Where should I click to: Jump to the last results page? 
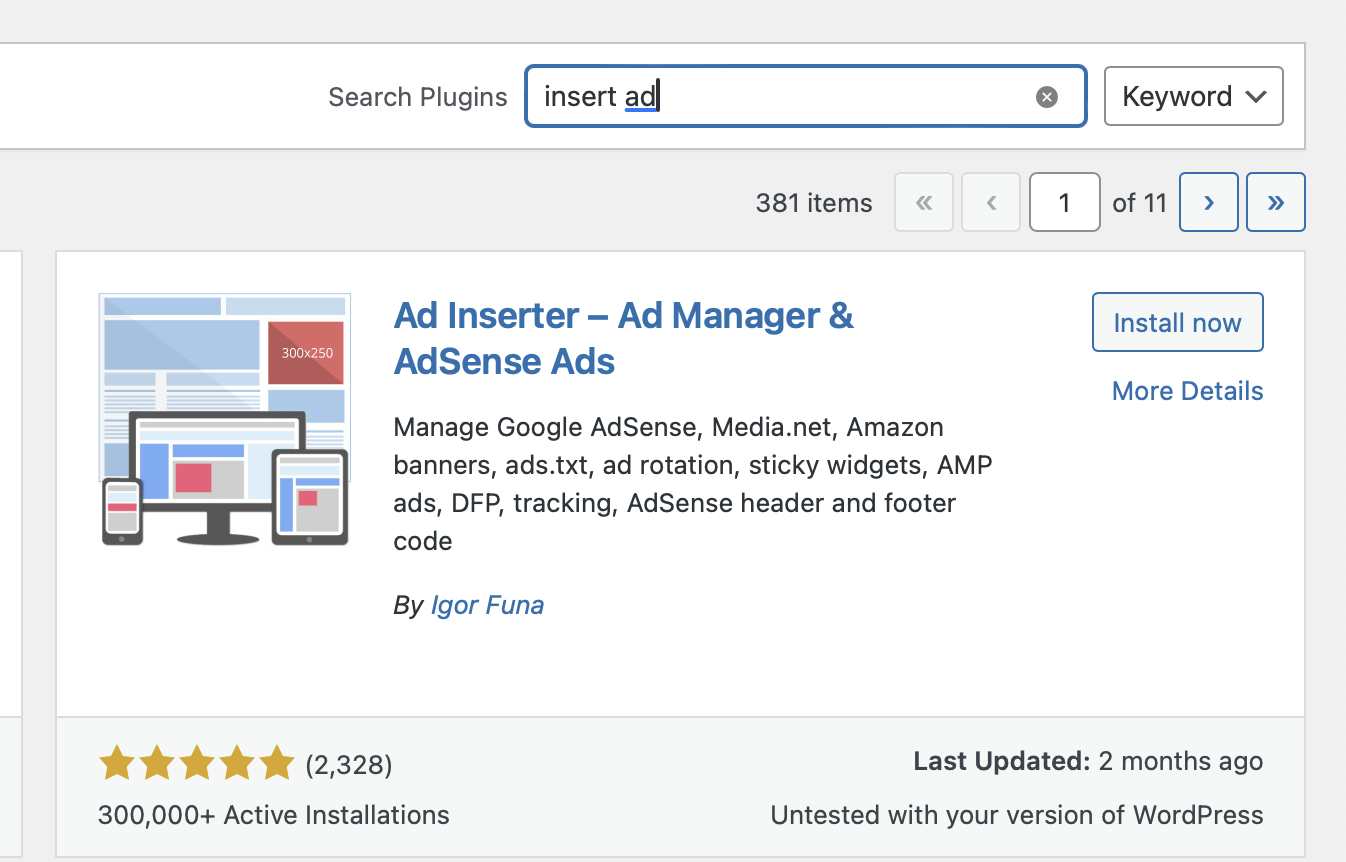[1275, 203]
